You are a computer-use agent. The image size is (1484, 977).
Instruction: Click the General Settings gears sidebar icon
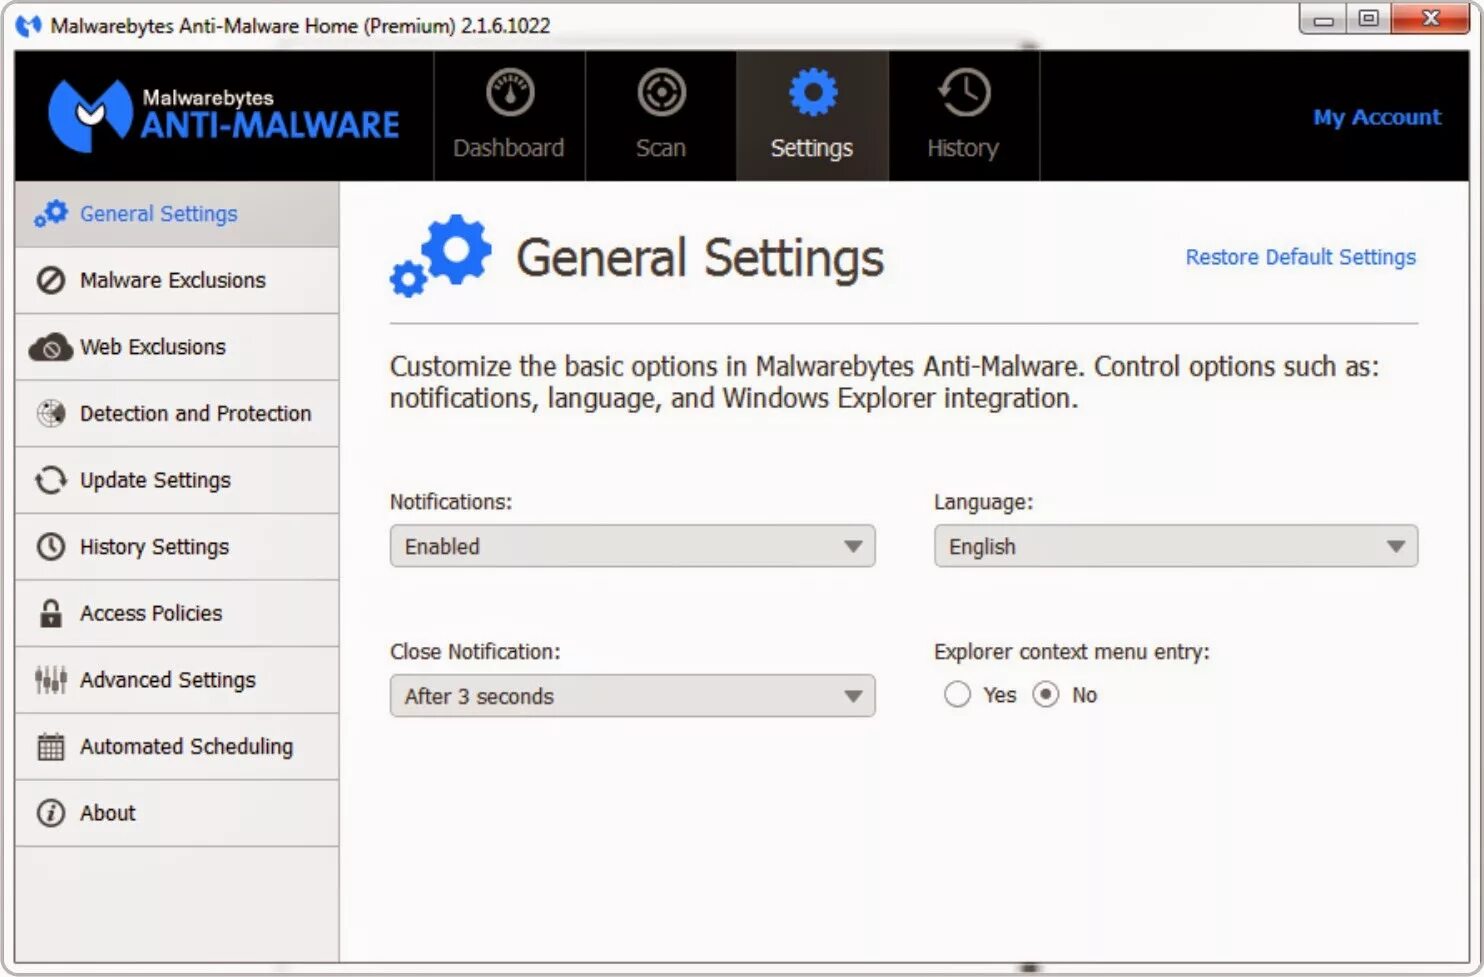[x=51, y=213]
